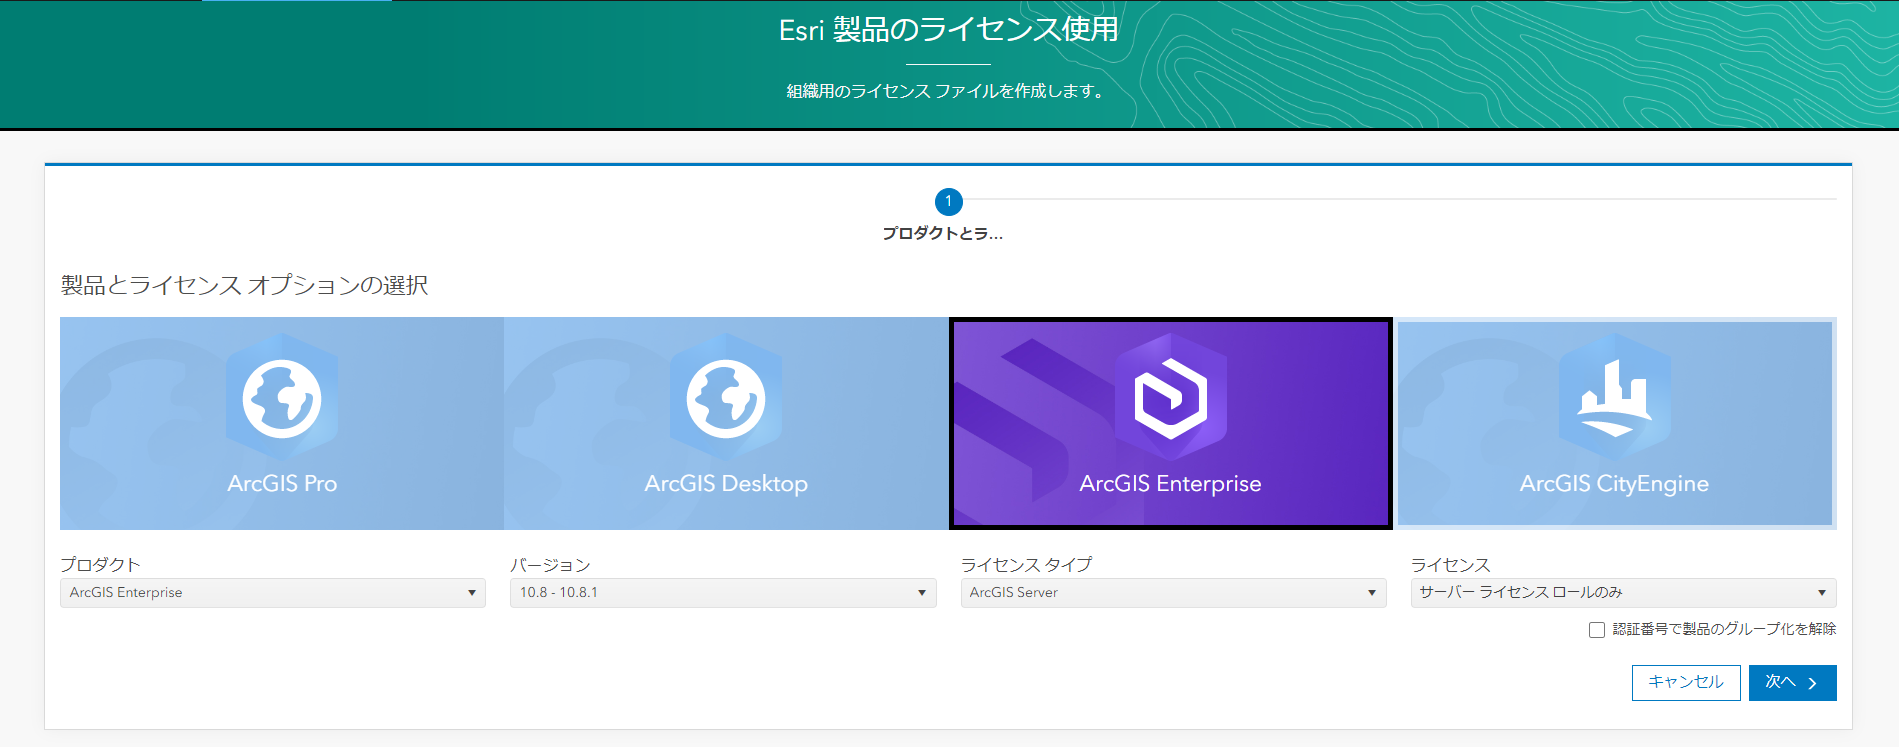This screenshot has height=747, width=1899.
Task: Expand the ライセンス dropdown for server role
Action: click(1622, 593)
